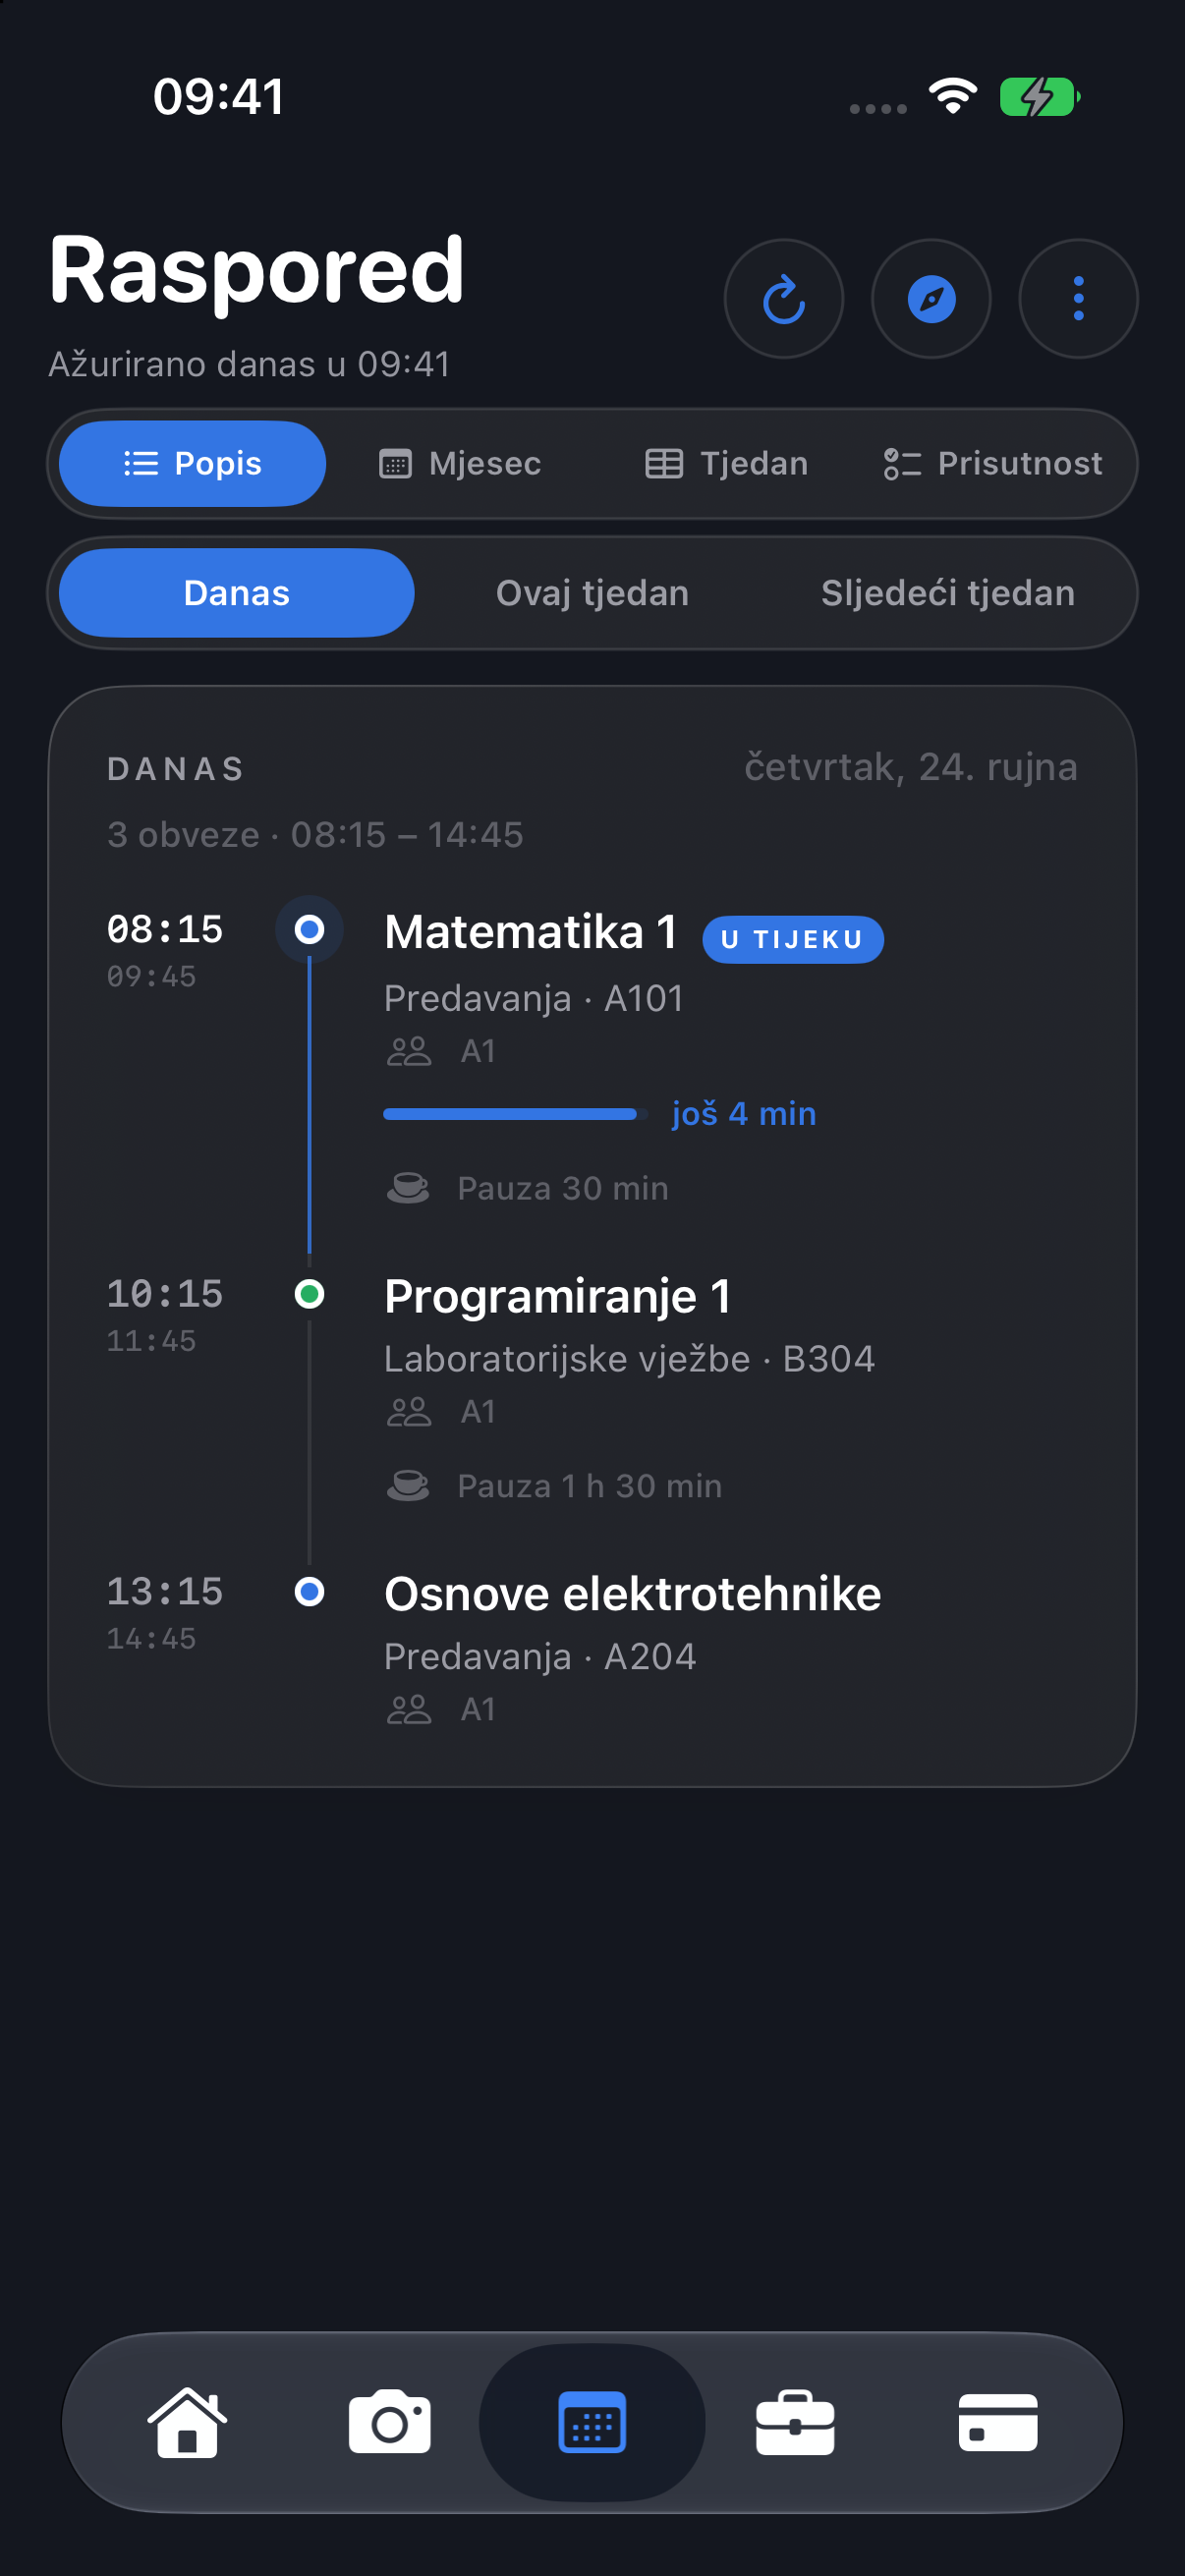Open the Prisutnost attendance view
The height and width of the screenshot is (2576, 1185).
[993, 464]
